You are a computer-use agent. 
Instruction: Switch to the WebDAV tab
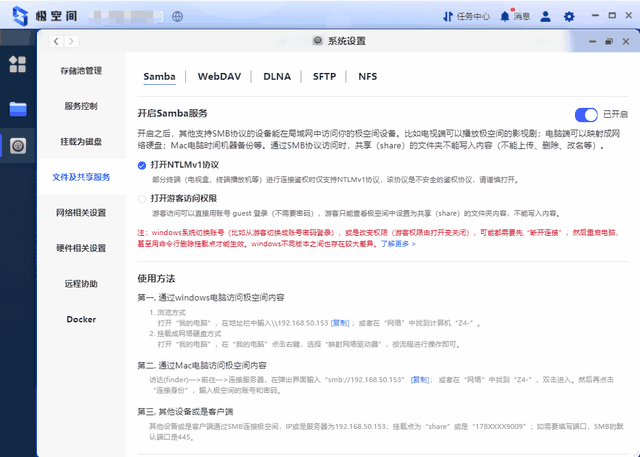pos(219,76)
